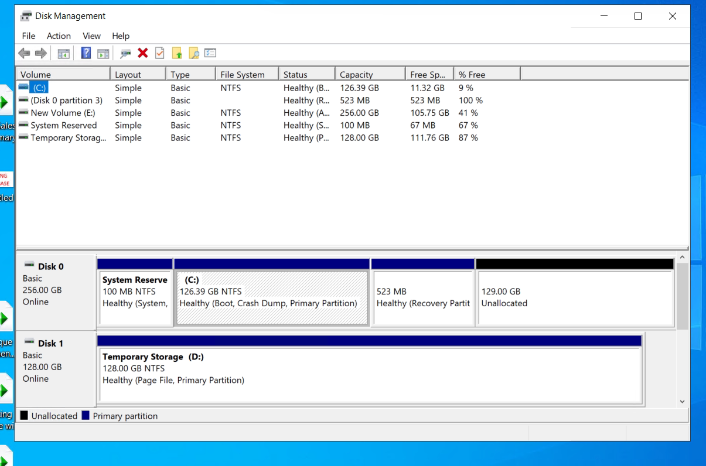The image size is (706, 466).
Task: Click the Temporary Storage row drive icon
Action: coord(23,137)
